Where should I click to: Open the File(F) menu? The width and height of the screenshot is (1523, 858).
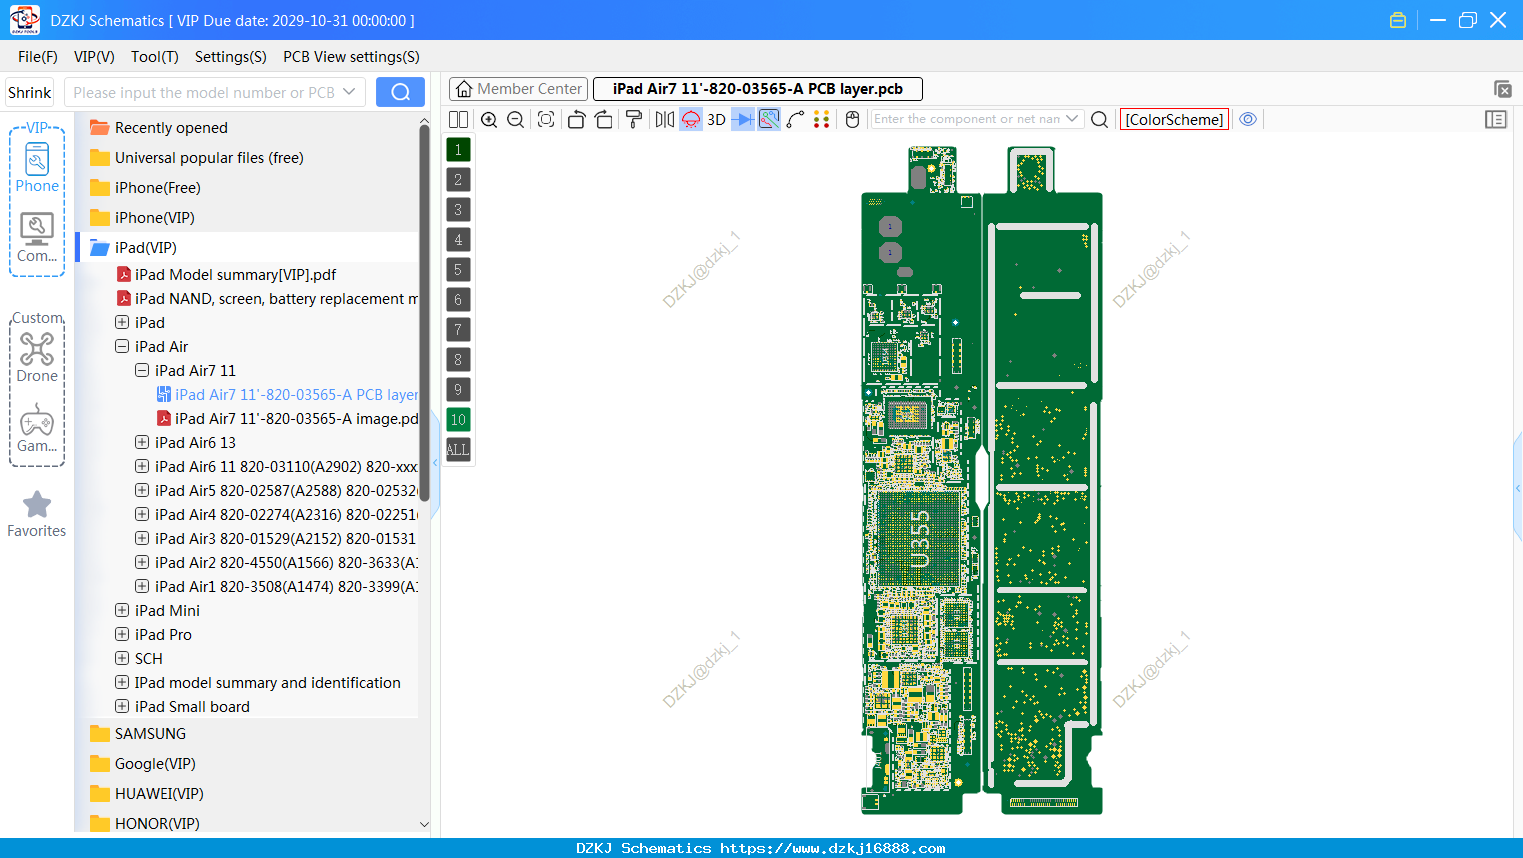pyautogui.click(x=38, y=57)
